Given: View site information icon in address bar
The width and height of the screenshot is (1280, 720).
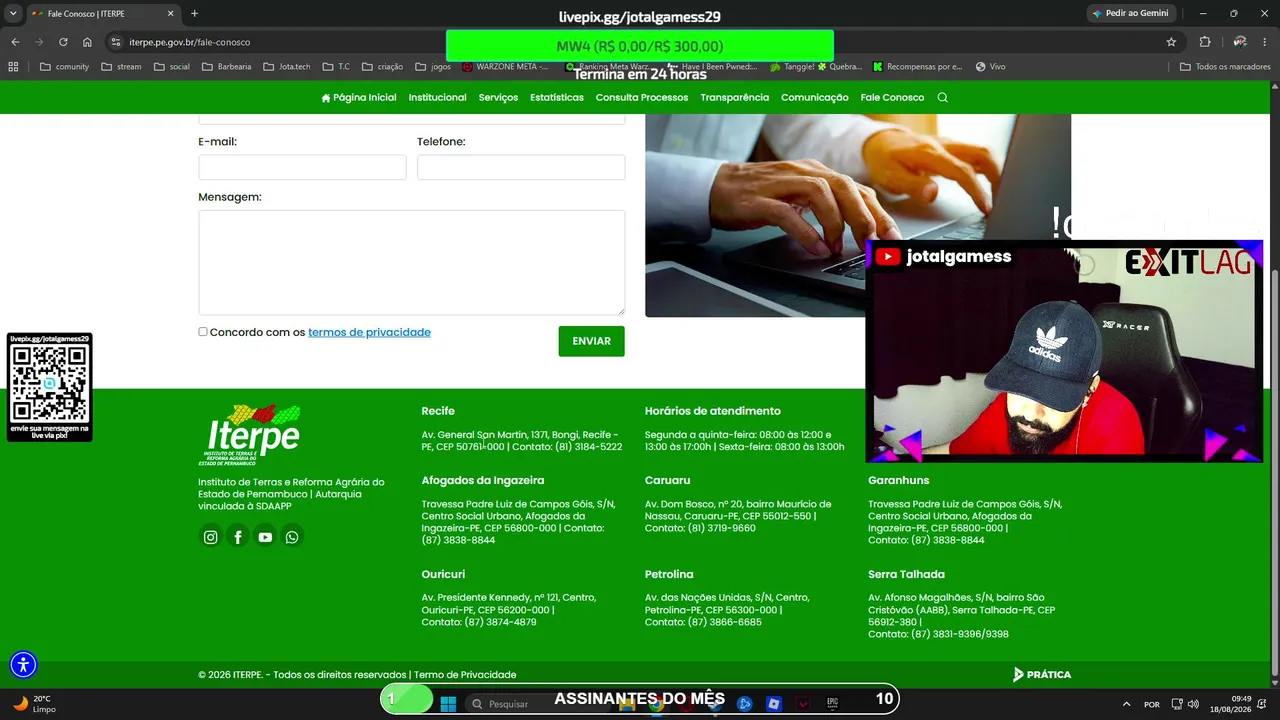Looking at the screenshot, I should click(x=116, y=42).
